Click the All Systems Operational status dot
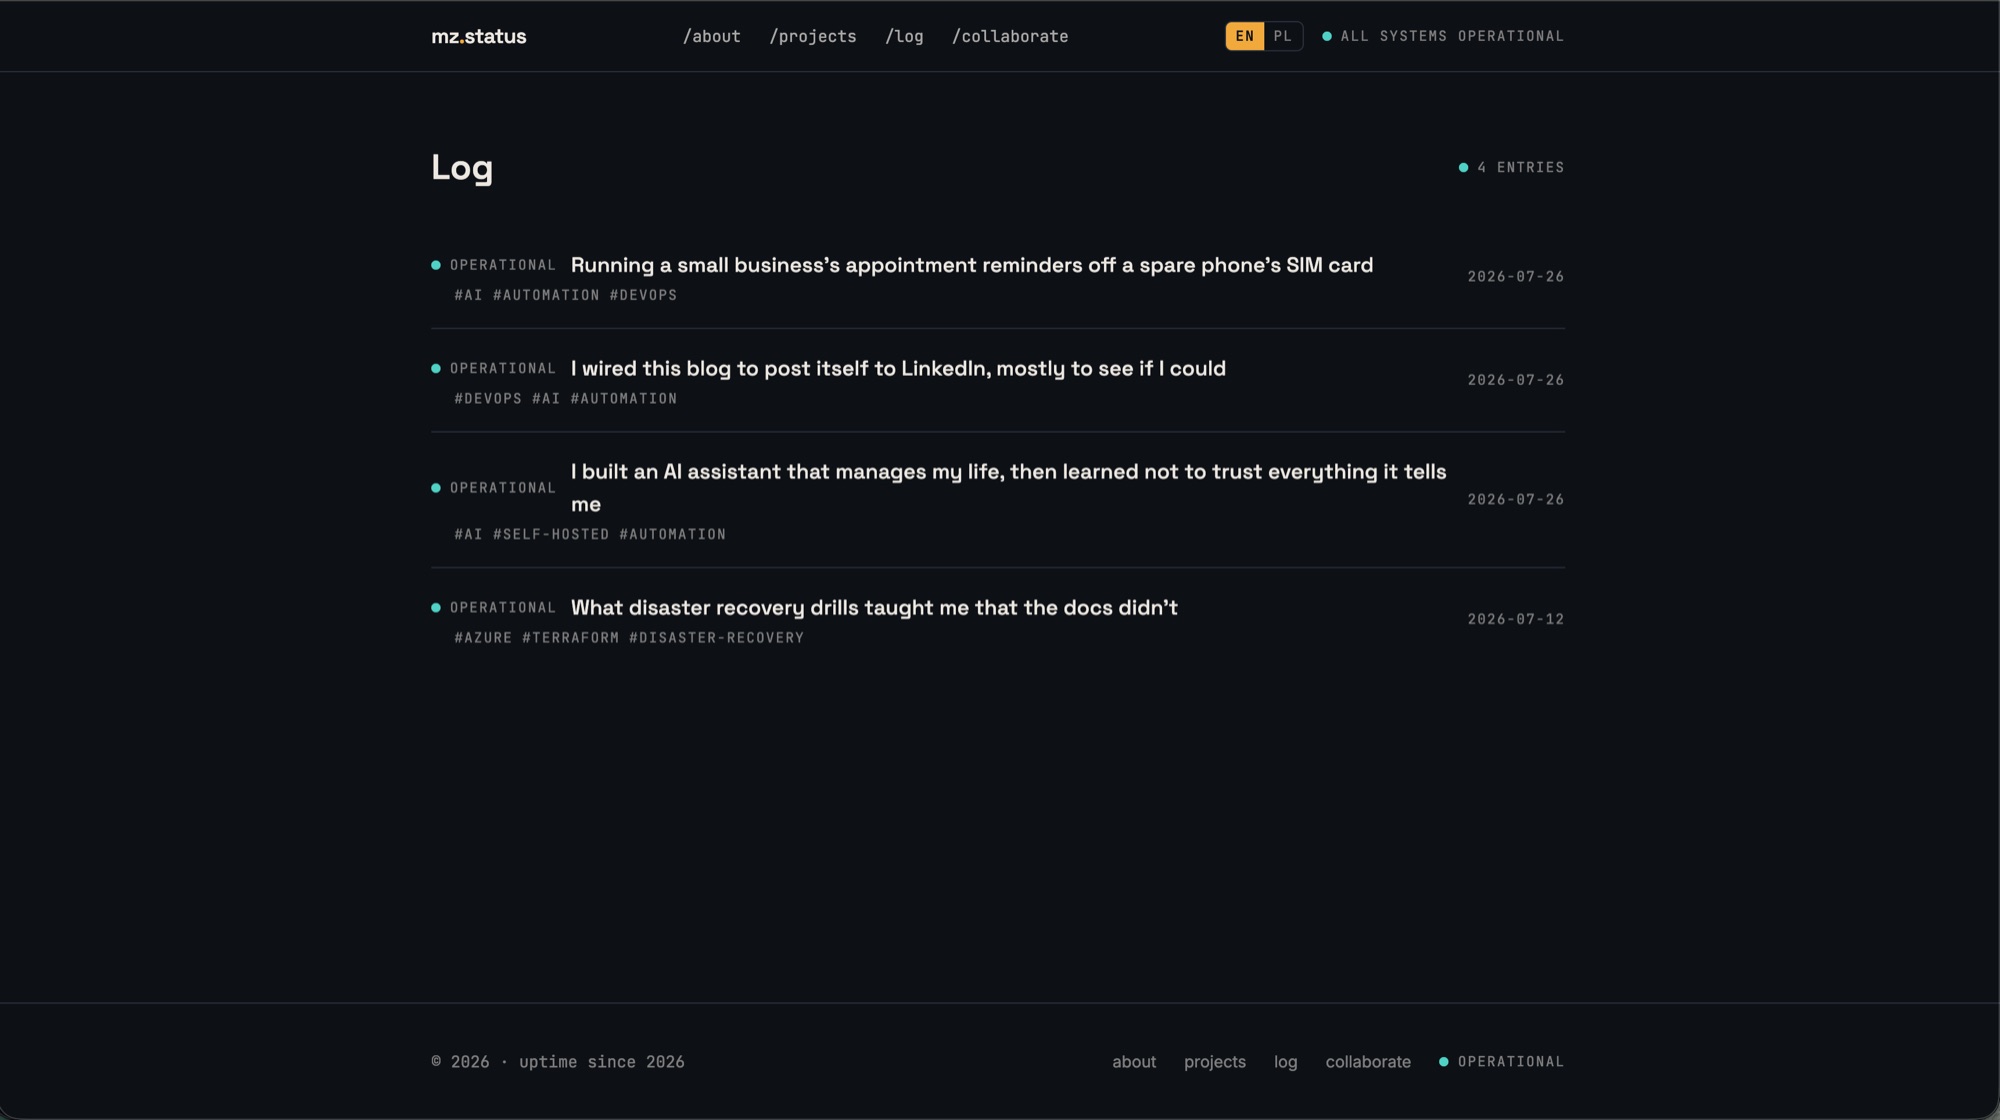The width and height of the screenshot is (2000, 1120). tap(1327, 36)
